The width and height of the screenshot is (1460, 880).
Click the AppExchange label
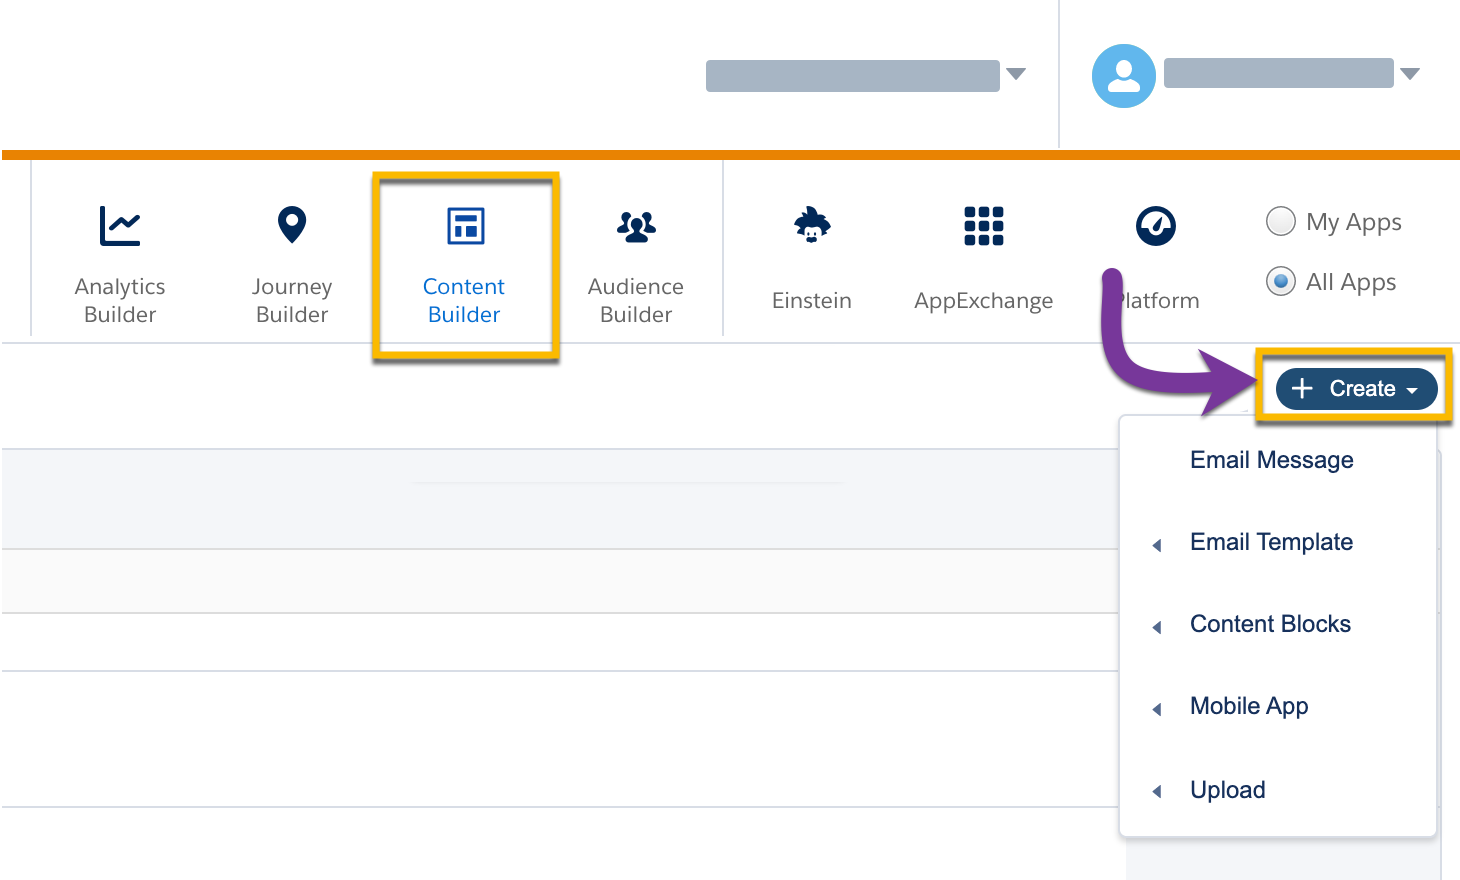[x=984, y=301]
